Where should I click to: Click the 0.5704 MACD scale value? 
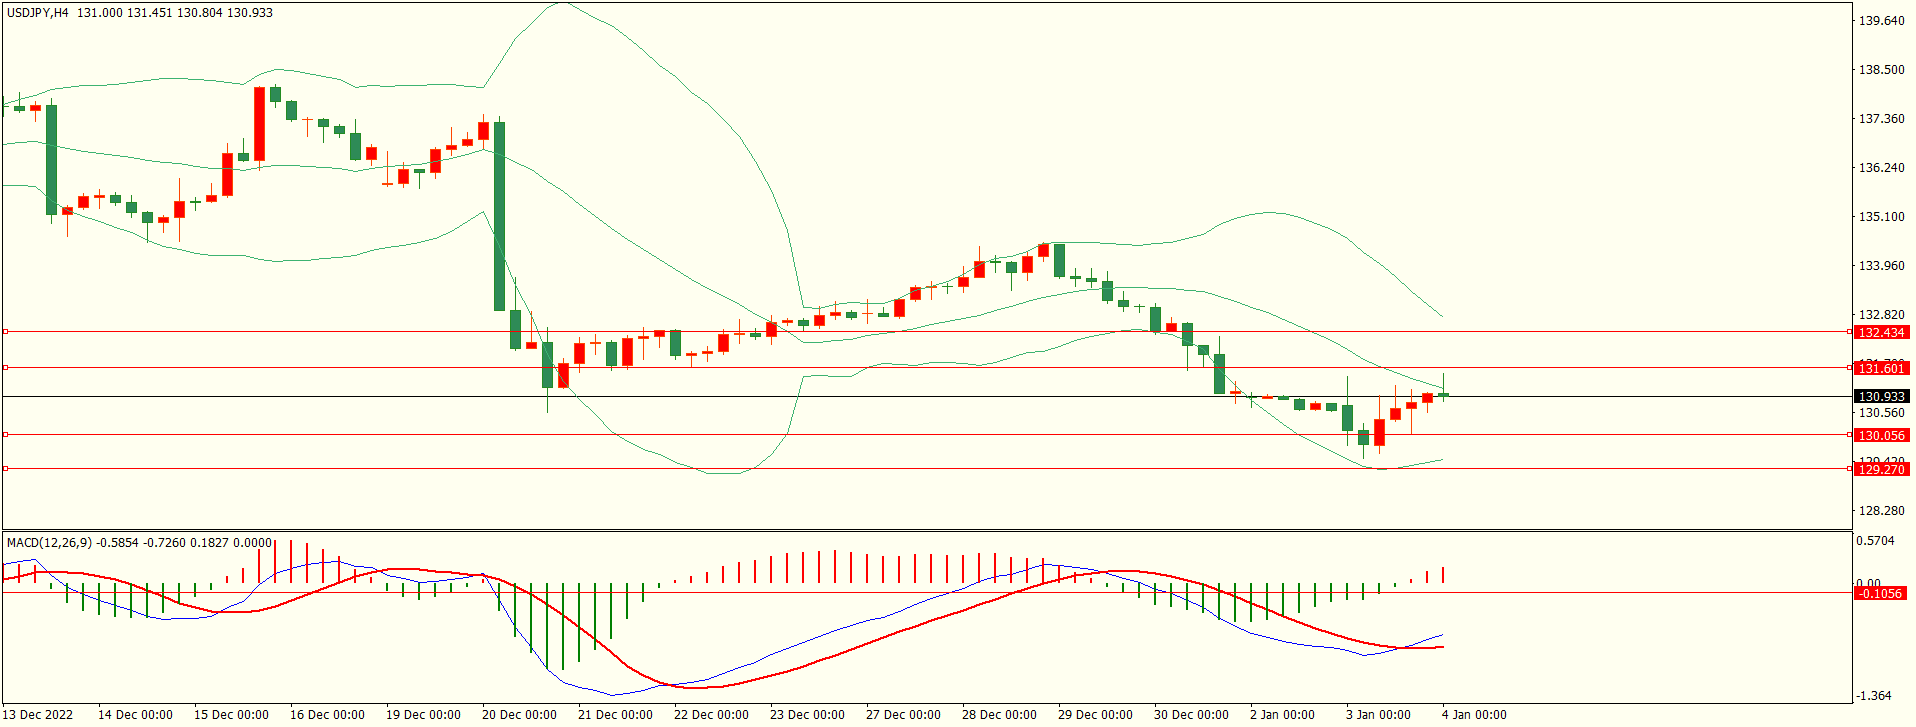[x=1875, y=541]
